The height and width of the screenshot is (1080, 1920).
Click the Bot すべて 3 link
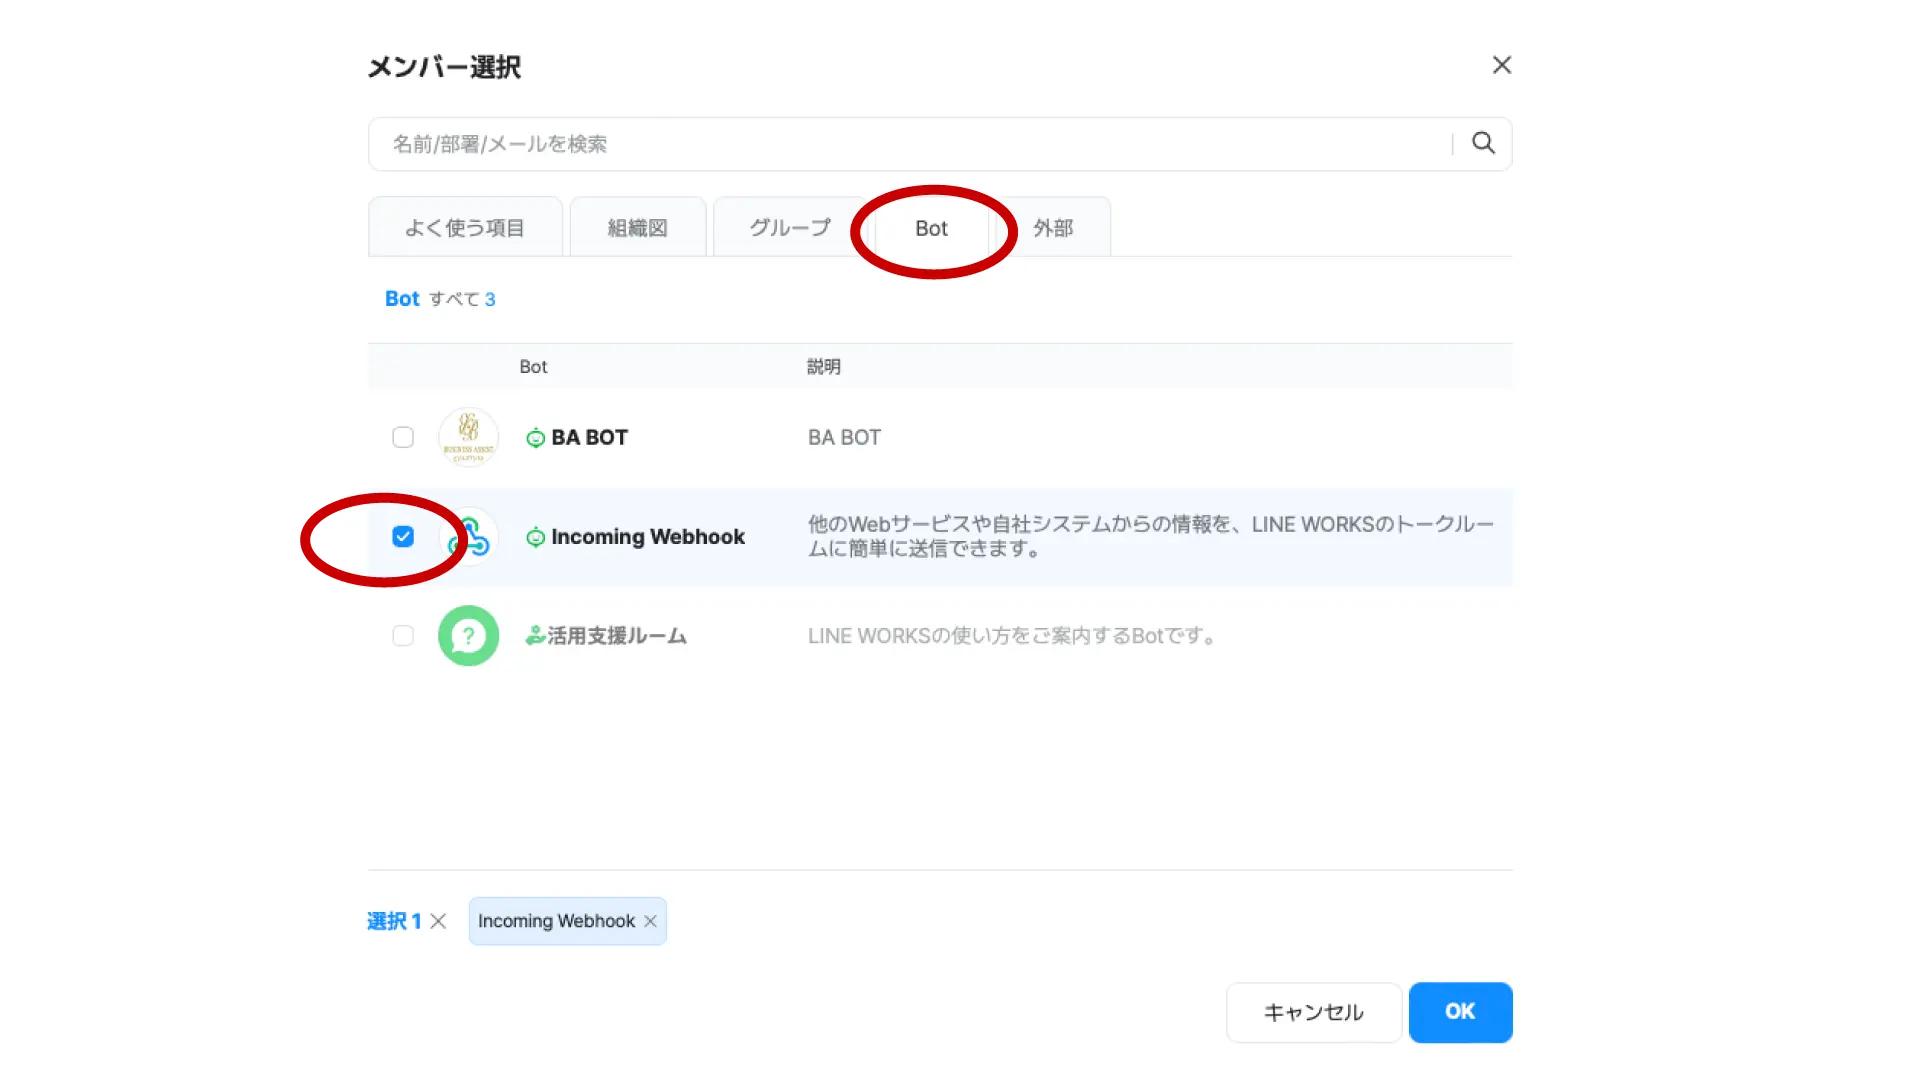coord(440,299)
